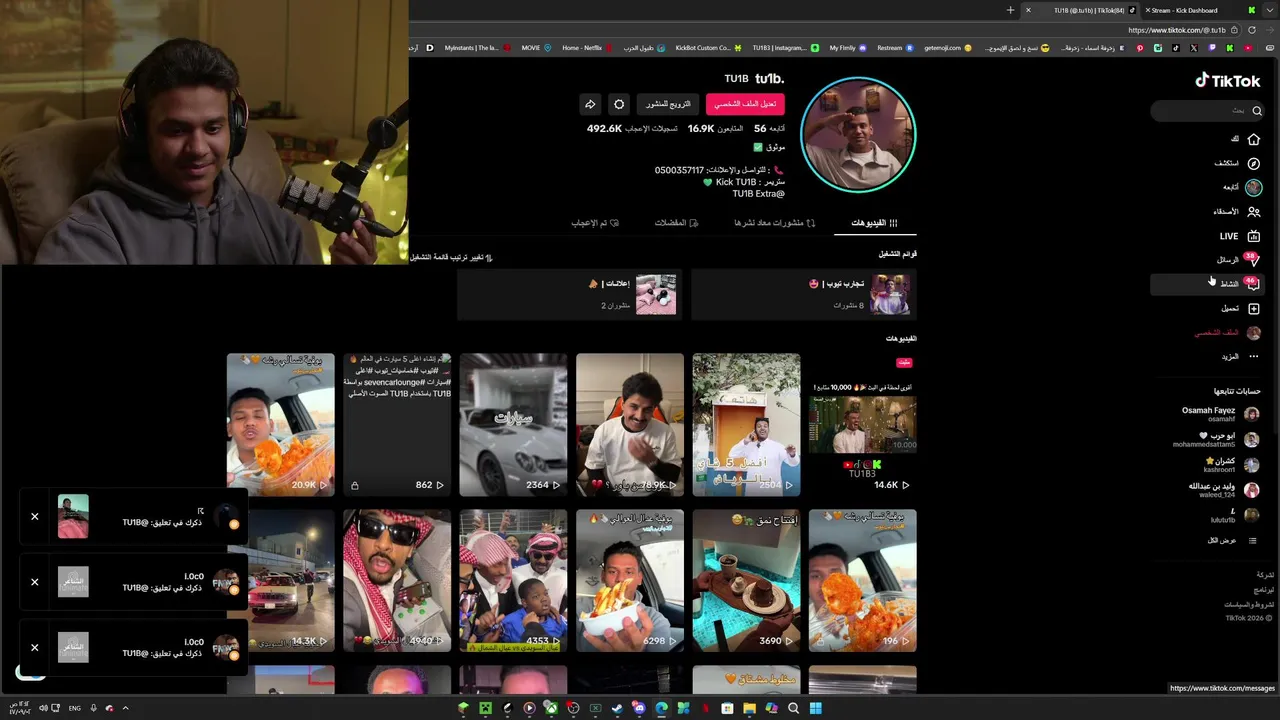Click the ENG language indicator
Image resolution: width=1280 pixels, height=720 pixels.
coord(75,708)
